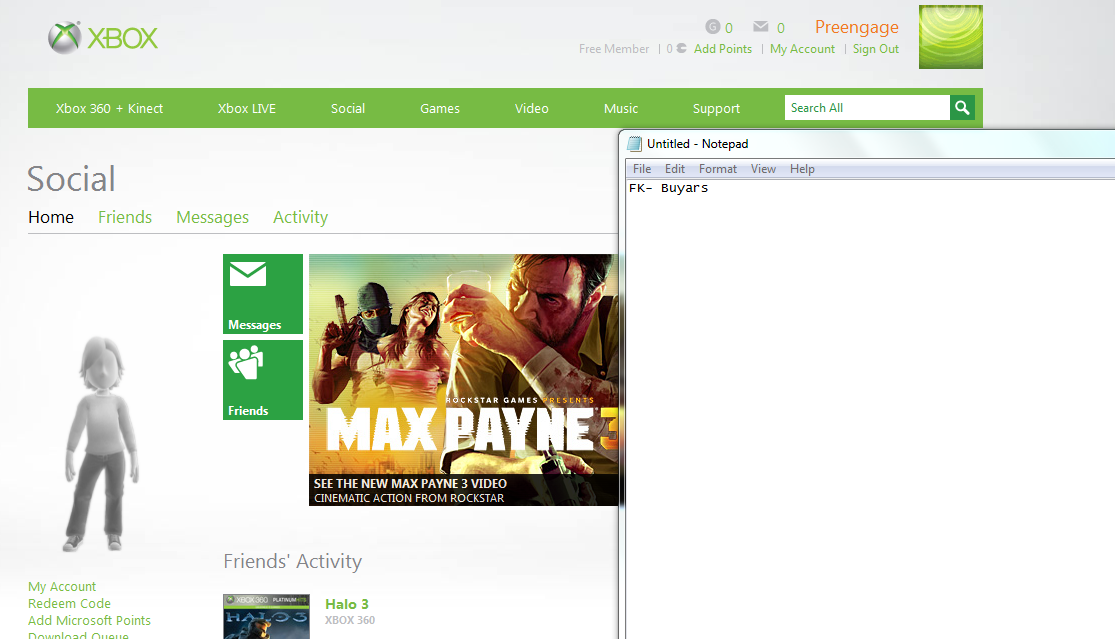The width and height of the screenshot is (1115, 639).
Task: Click Add Points link
Action: pos(722,49)
